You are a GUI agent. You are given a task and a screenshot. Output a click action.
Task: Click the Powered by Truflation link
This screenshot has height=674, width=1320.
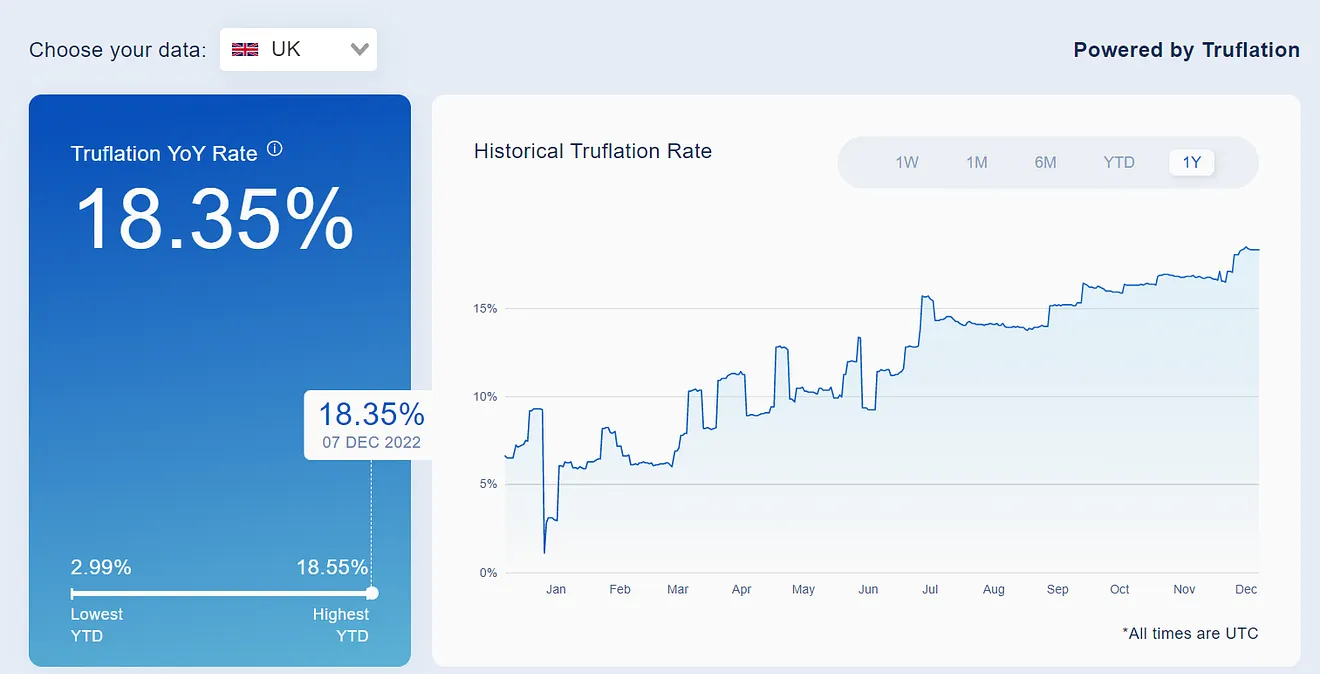click(x=1187, y=49)
